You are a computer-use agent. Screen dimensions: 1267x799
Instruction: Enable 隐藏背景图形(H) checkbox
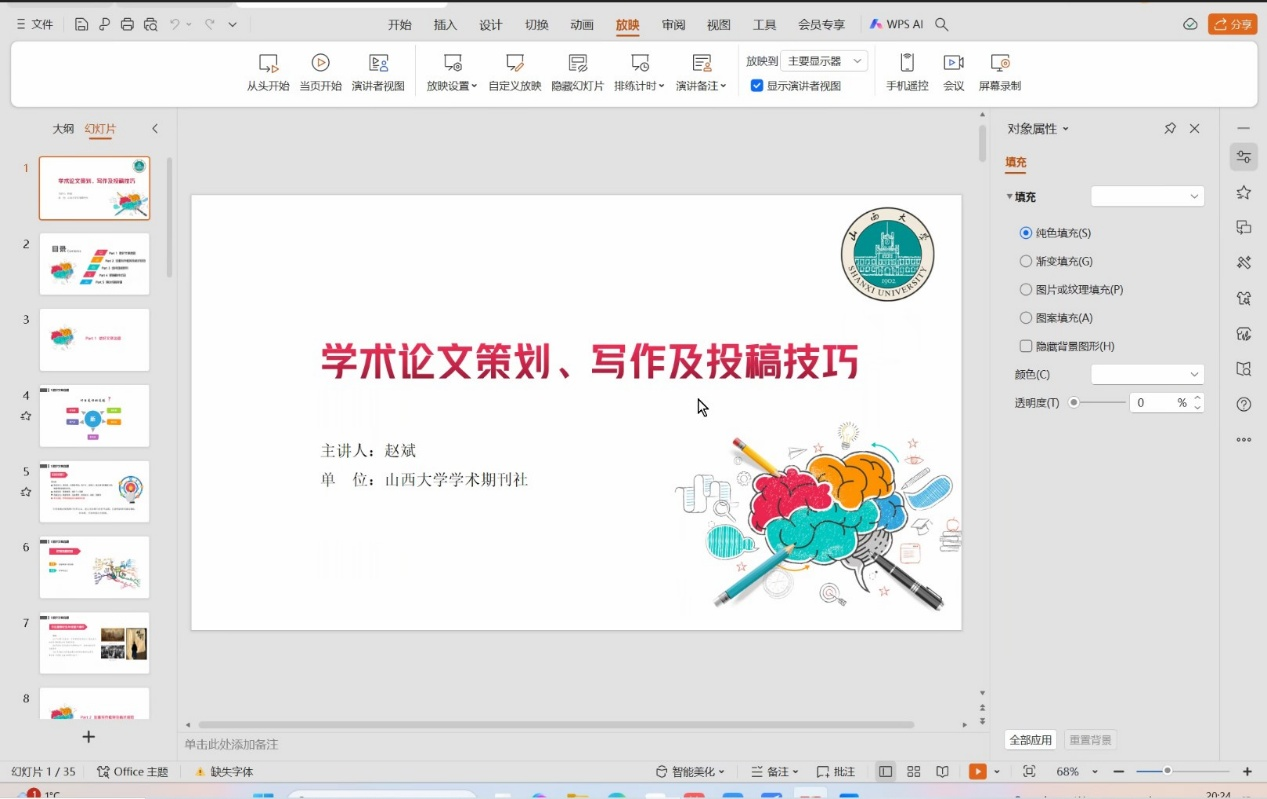tap(1026, 346)
